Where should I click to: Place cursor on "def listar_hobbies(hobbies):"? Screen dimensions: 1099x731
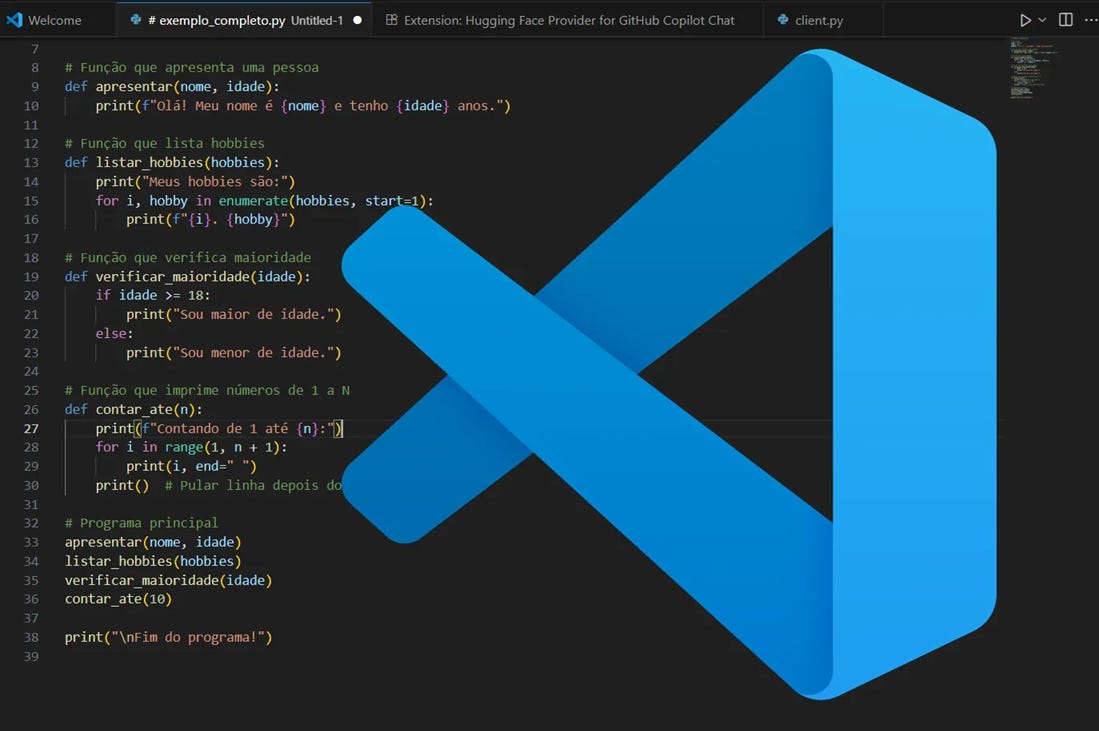point(172,163)
